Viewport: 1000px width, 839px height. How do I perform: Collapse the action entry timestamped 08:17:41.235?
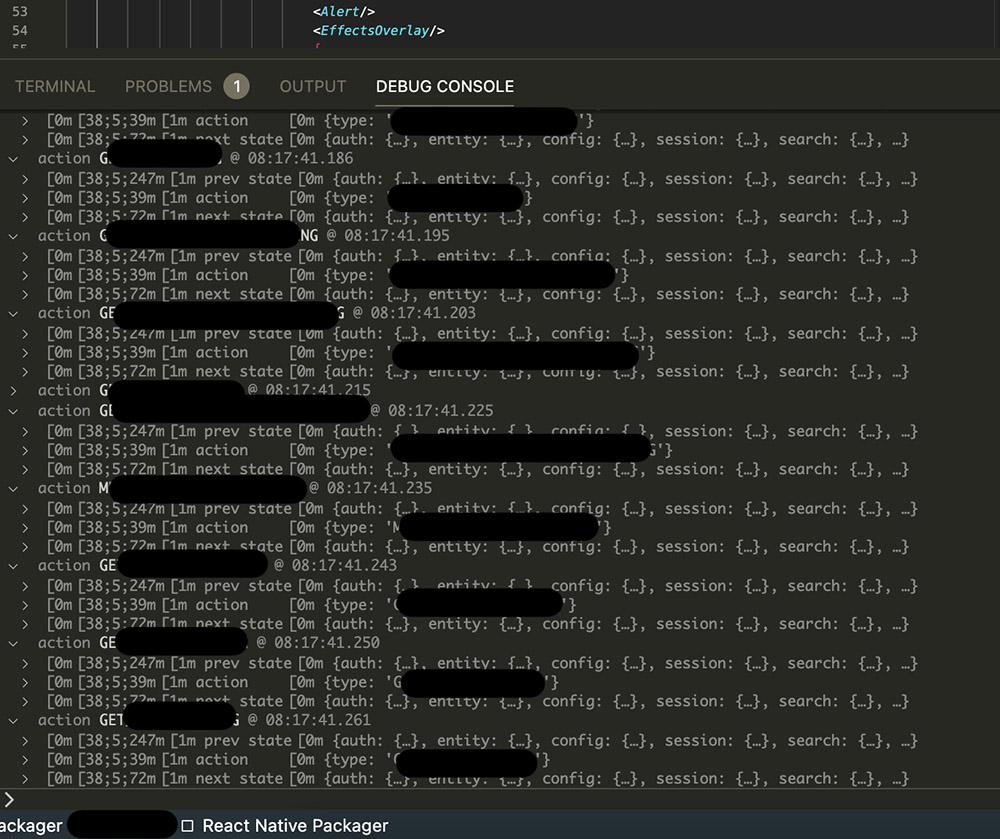(x=13, y=488)
